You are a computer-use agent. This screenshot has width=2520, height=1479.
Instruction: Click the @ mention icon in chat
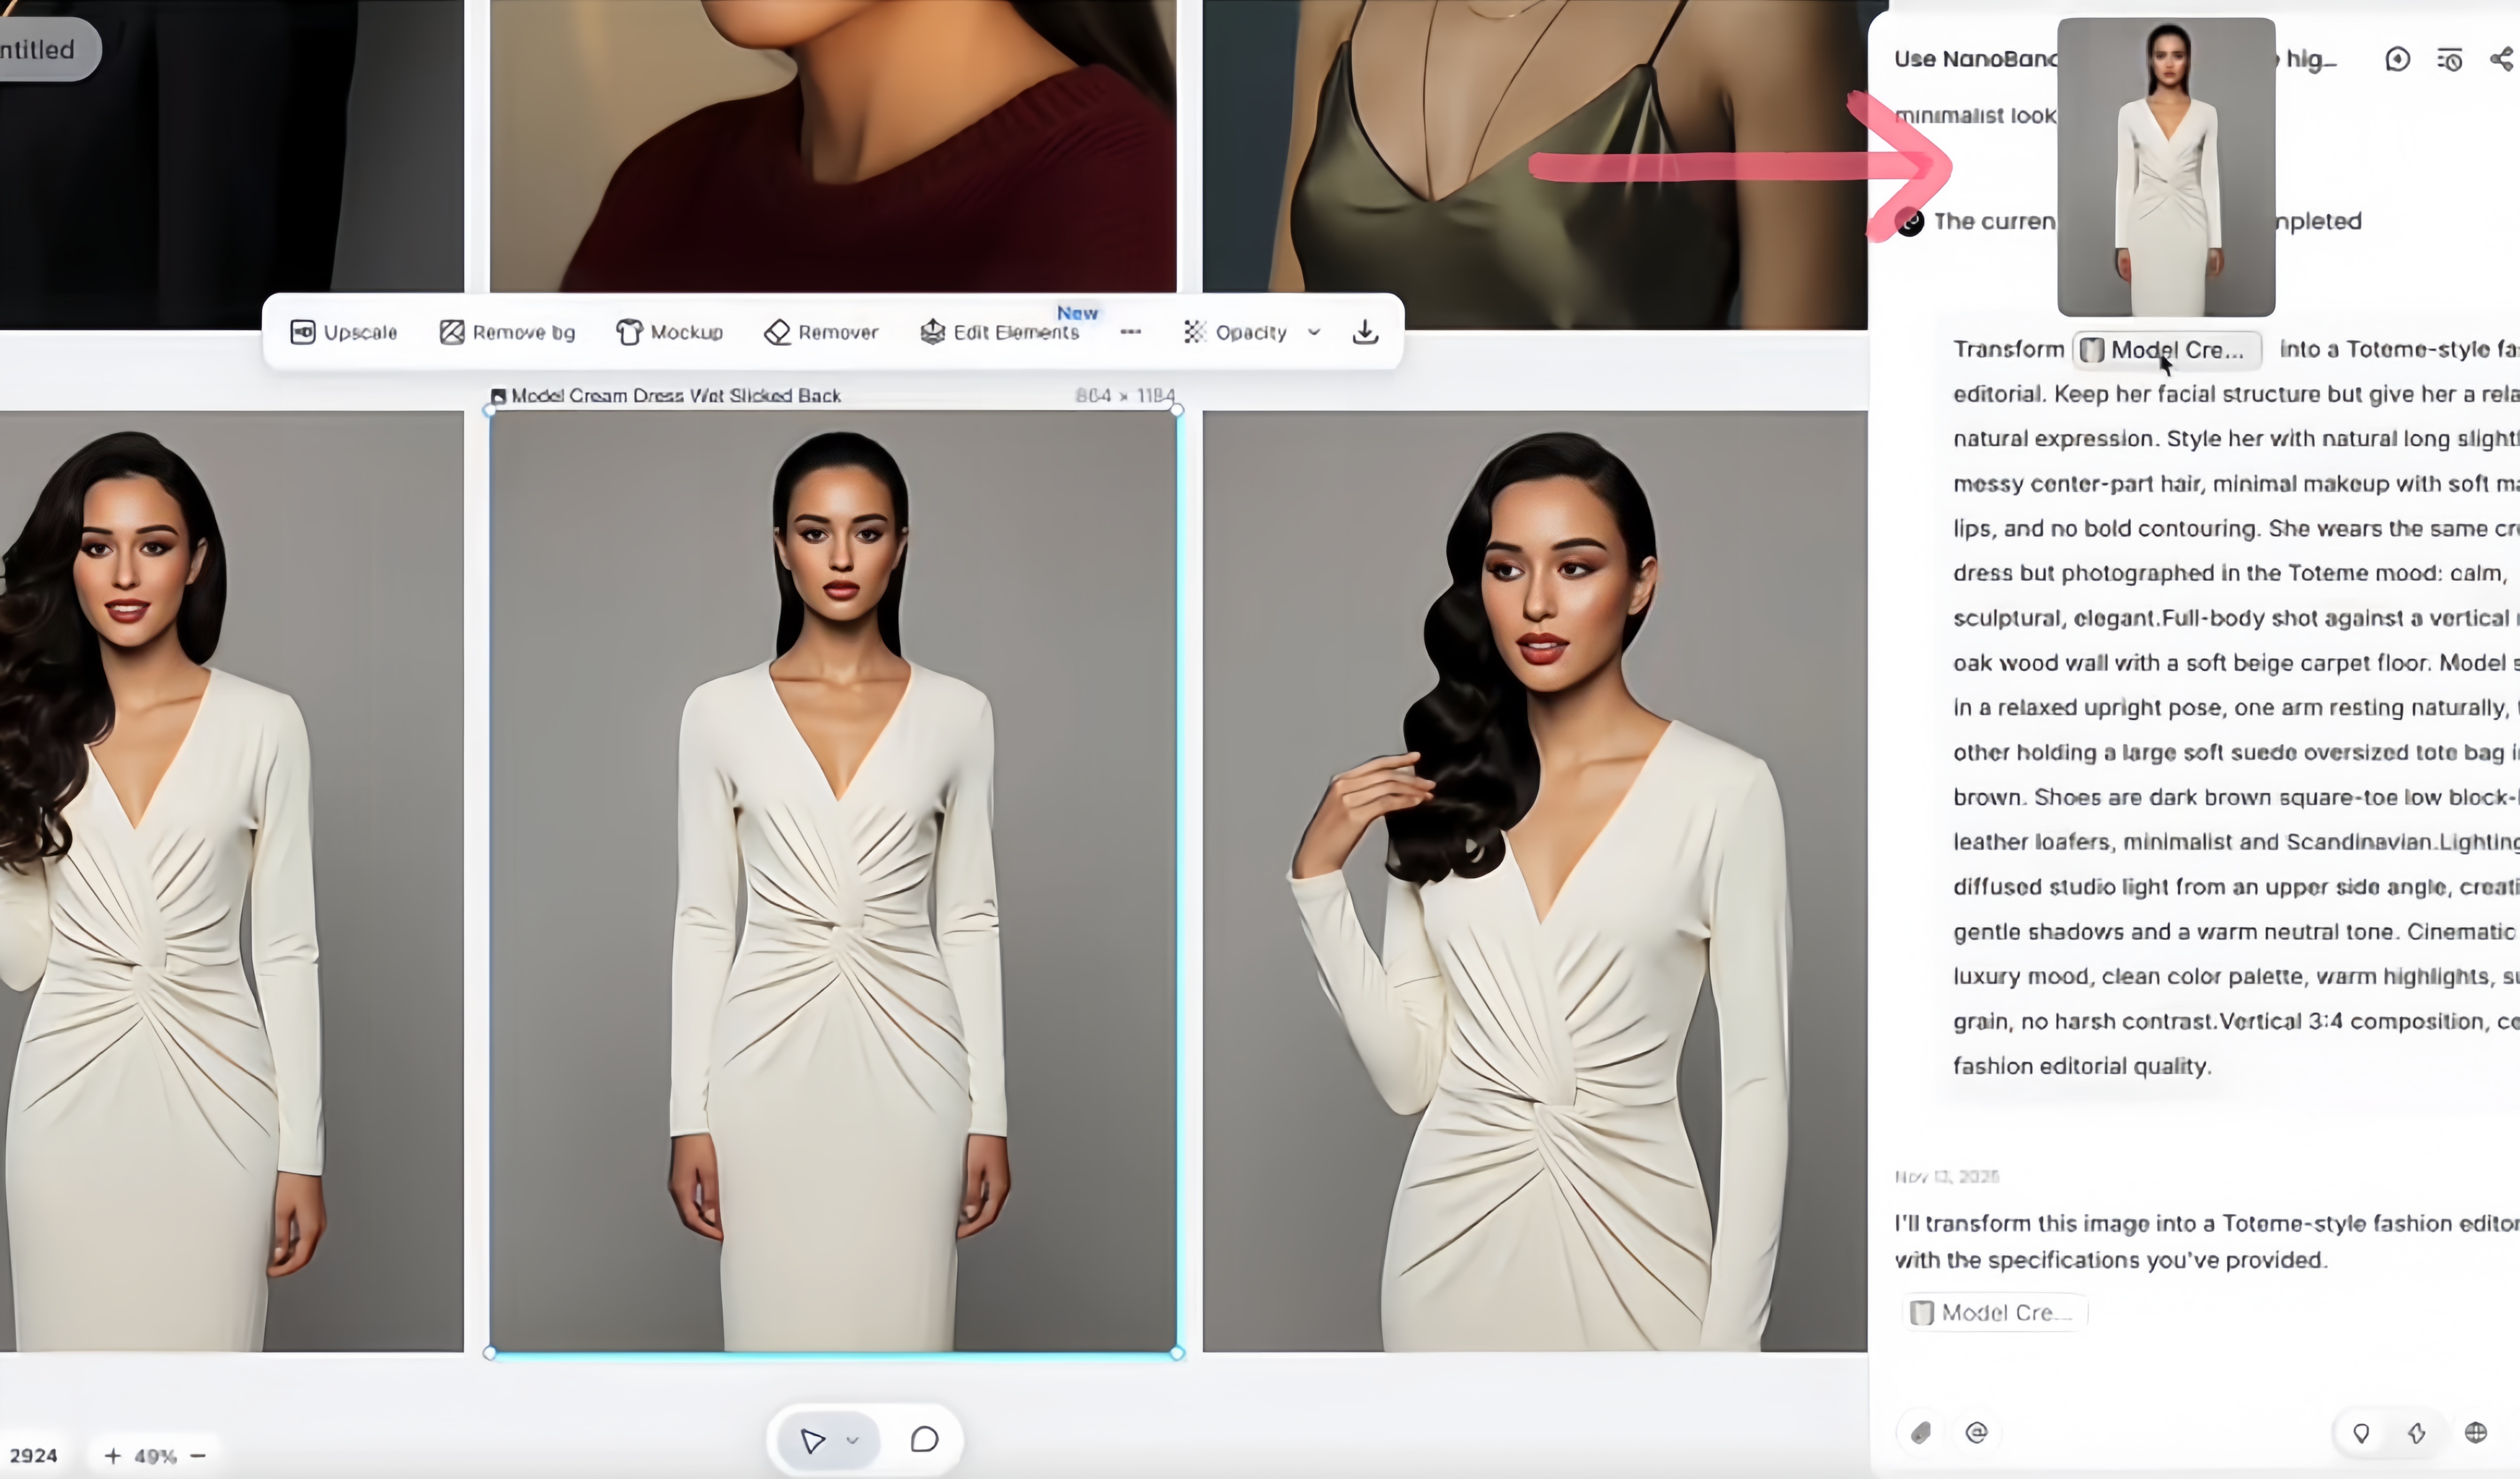click(1976, 1433)
